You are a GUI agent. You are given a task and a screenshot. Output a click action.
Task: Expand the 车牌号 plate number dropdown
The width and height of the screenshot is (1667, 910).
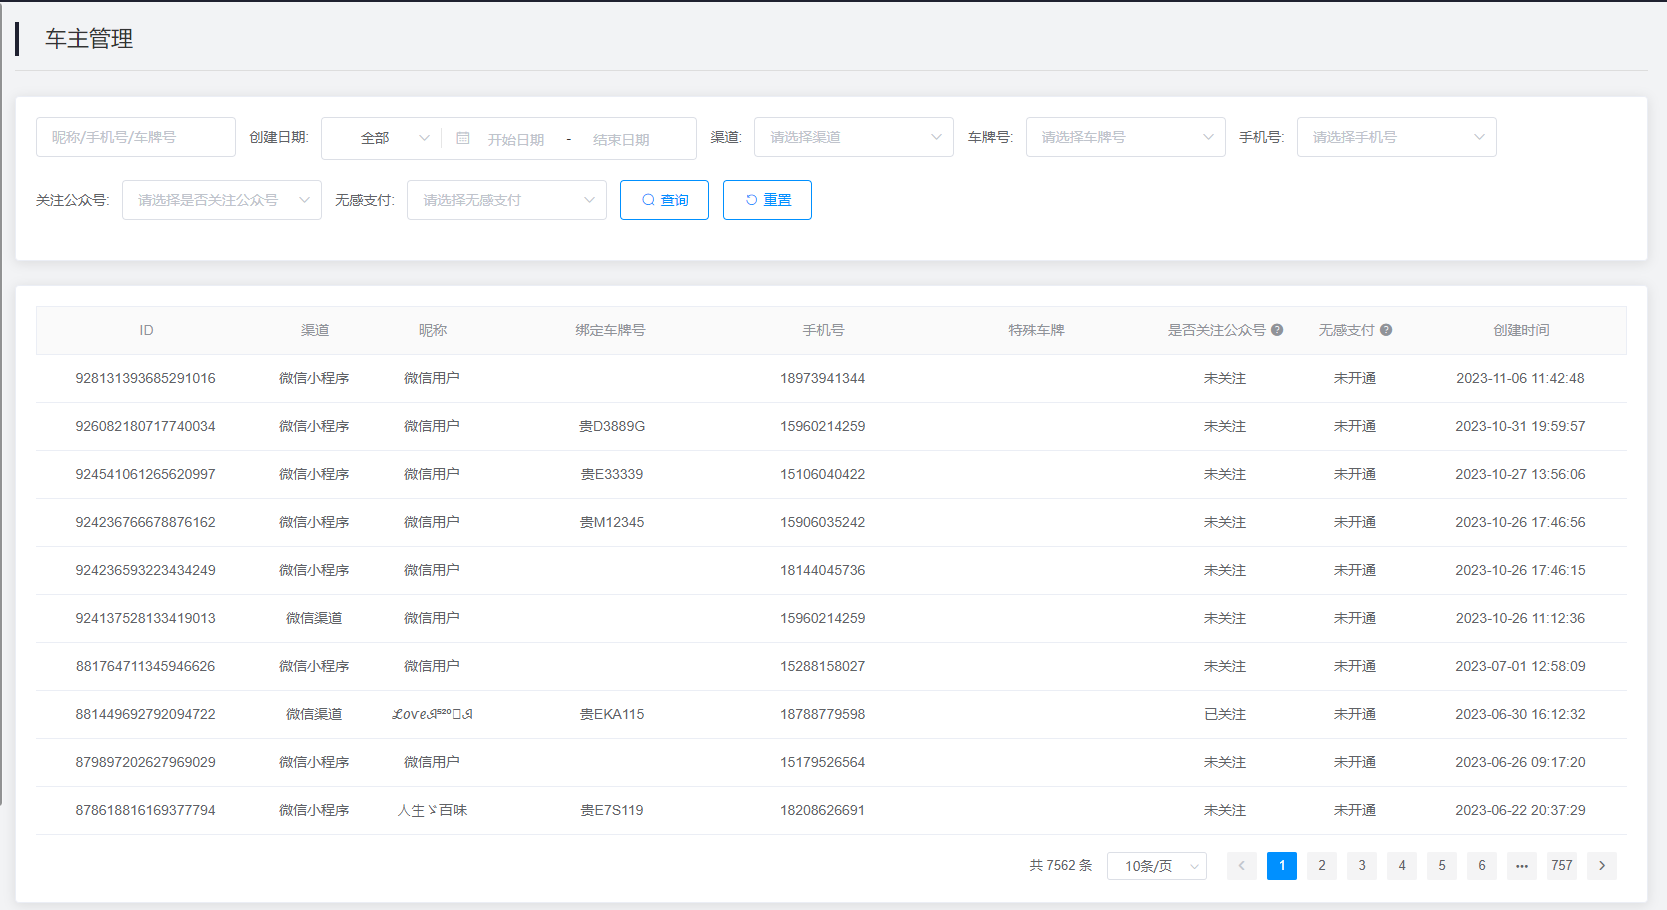pyautogui.click(x=1125, y=137)
